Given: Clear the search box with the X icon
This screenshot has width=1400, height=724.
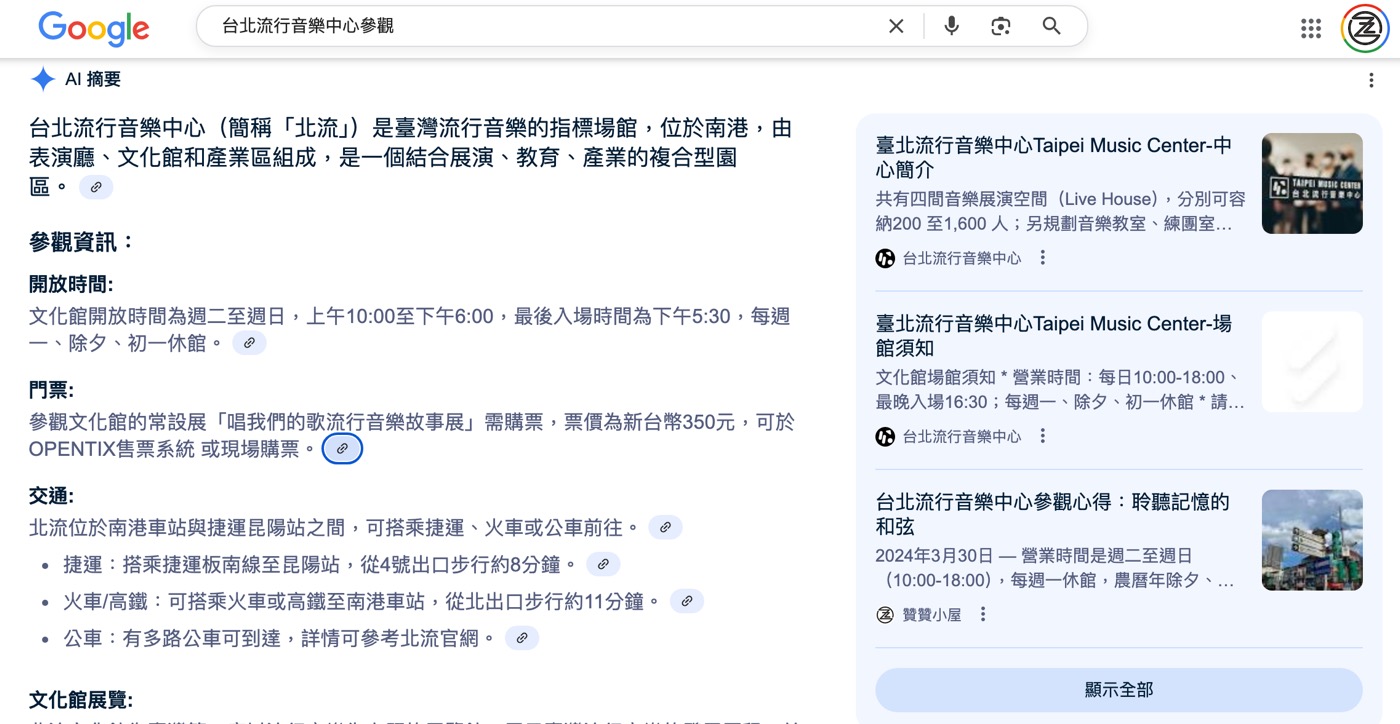Looking at the screenshot, I should pos(896,26).
